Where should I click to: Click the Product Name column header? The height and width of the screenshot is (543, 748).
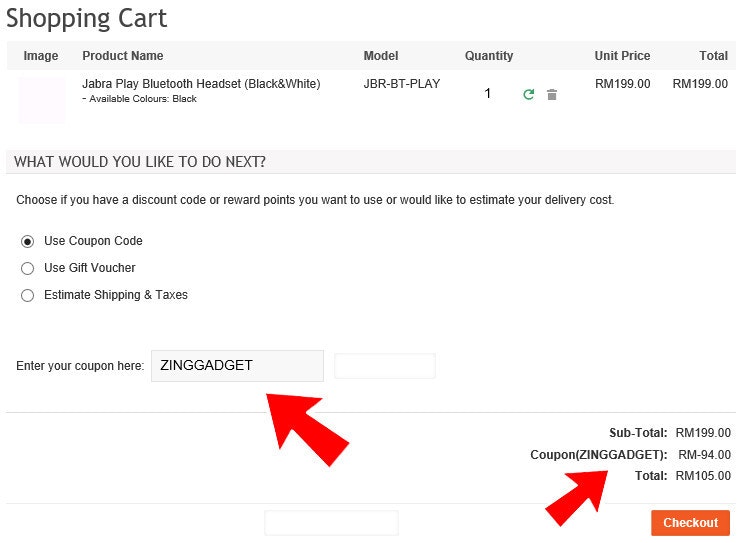(x=123, y=56)
